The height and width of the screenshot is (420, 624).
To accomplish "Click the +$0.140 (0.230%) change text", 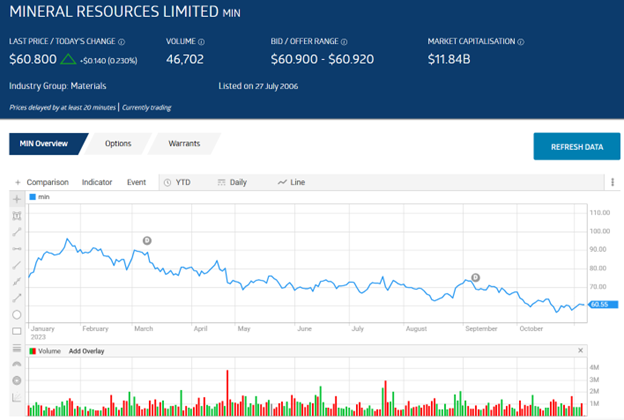I will [x=109, y=61].
